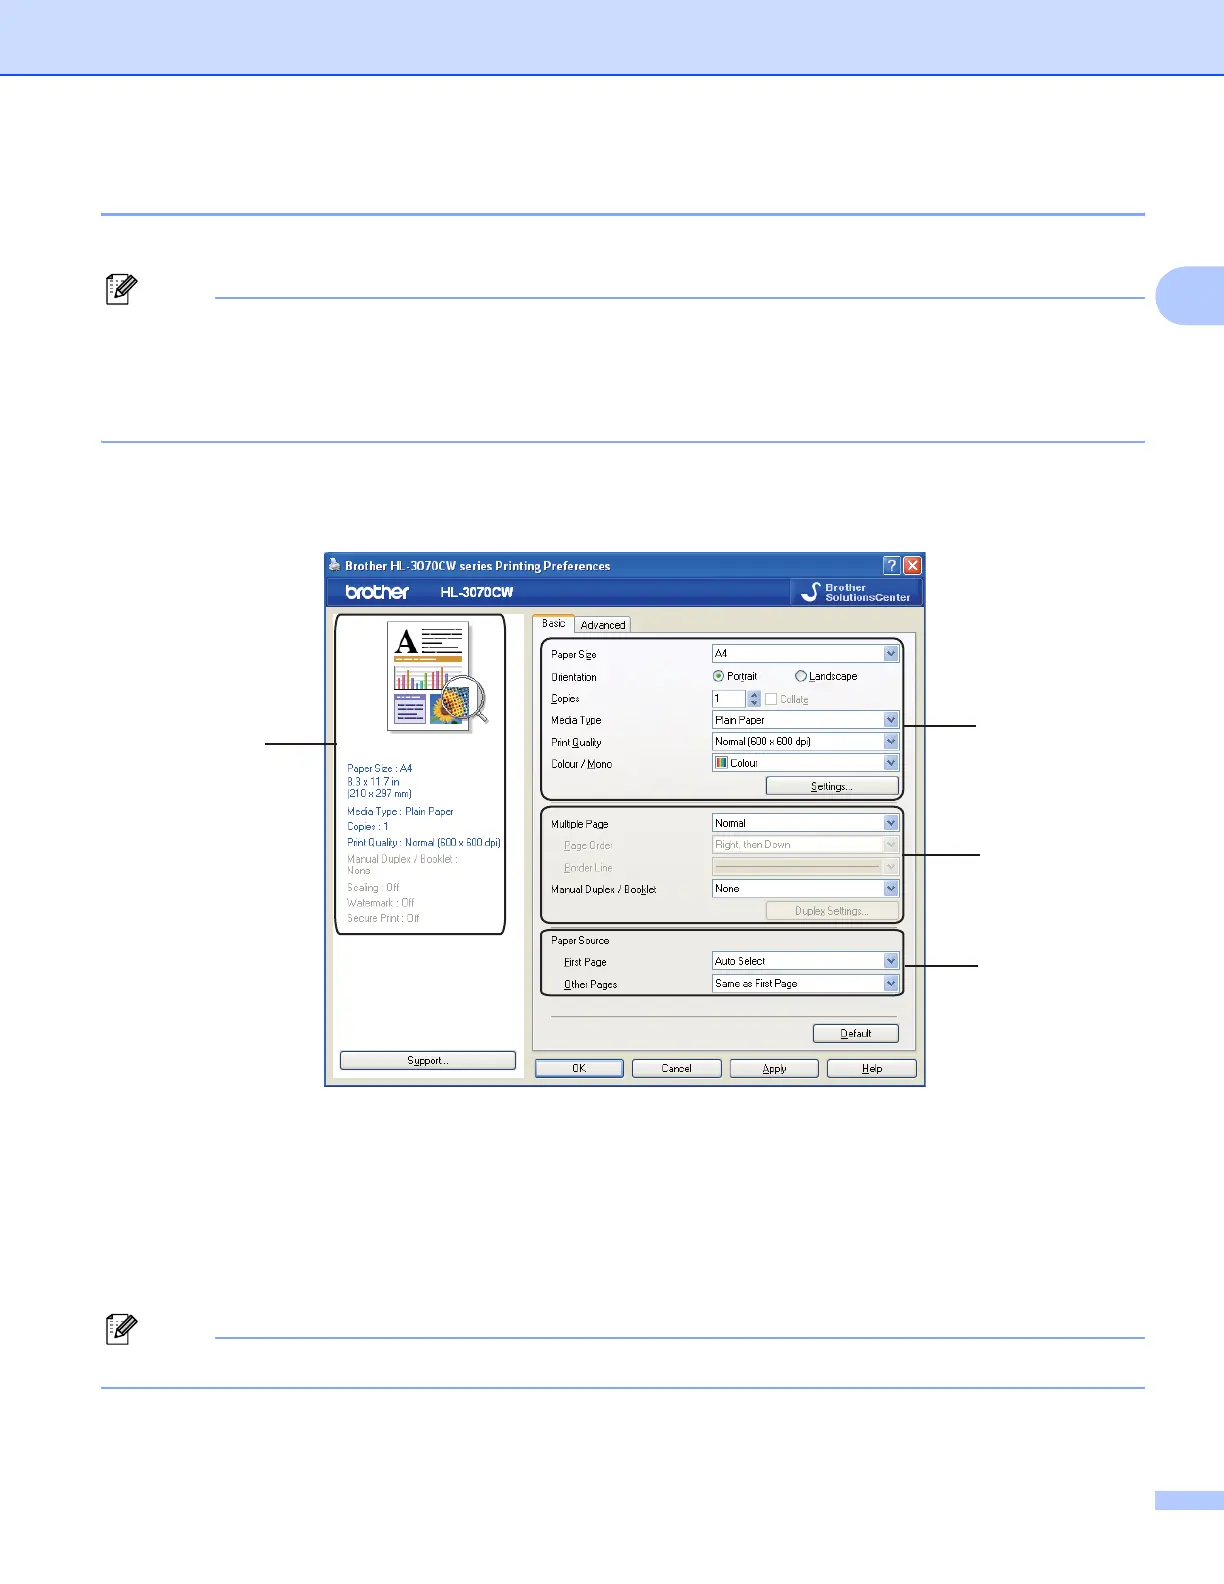The image size is (1224, 1584).
Task: Click the 'Media Type : Plain Paper' summary text
Action: pyautogui.click(x=400, y=811)
